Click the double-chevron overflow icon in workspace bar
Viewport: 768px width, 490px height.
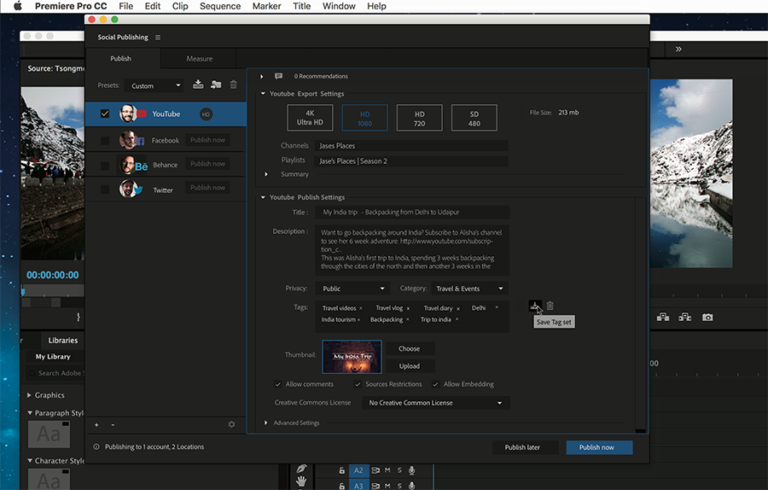678,49
